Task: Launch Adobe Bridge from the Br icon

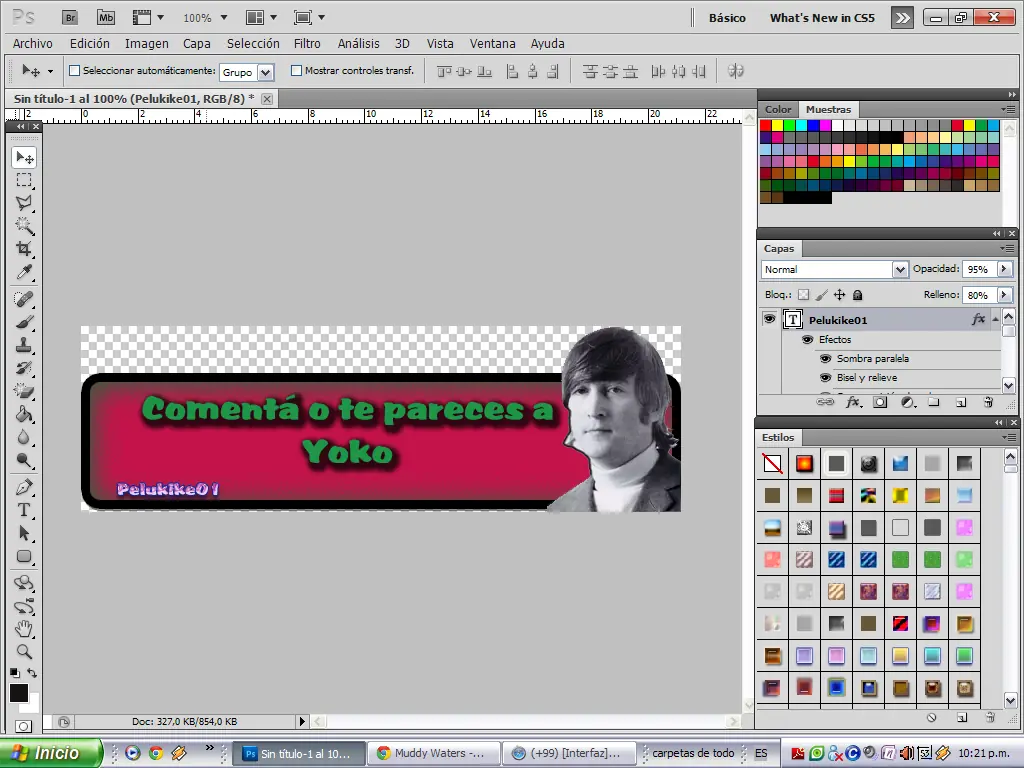Action: [x=71, y=18]
